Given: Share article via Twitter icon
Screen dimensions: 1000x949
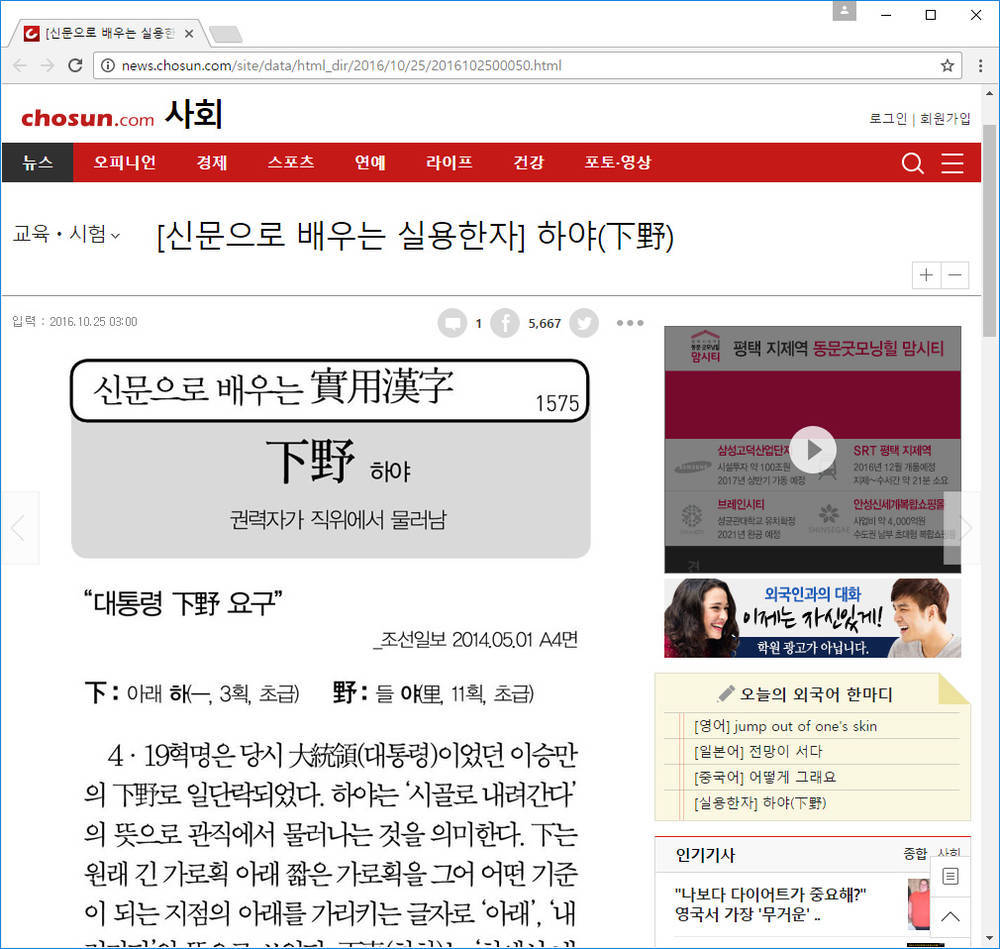Looking at the screenshot, I should point(583,323).
